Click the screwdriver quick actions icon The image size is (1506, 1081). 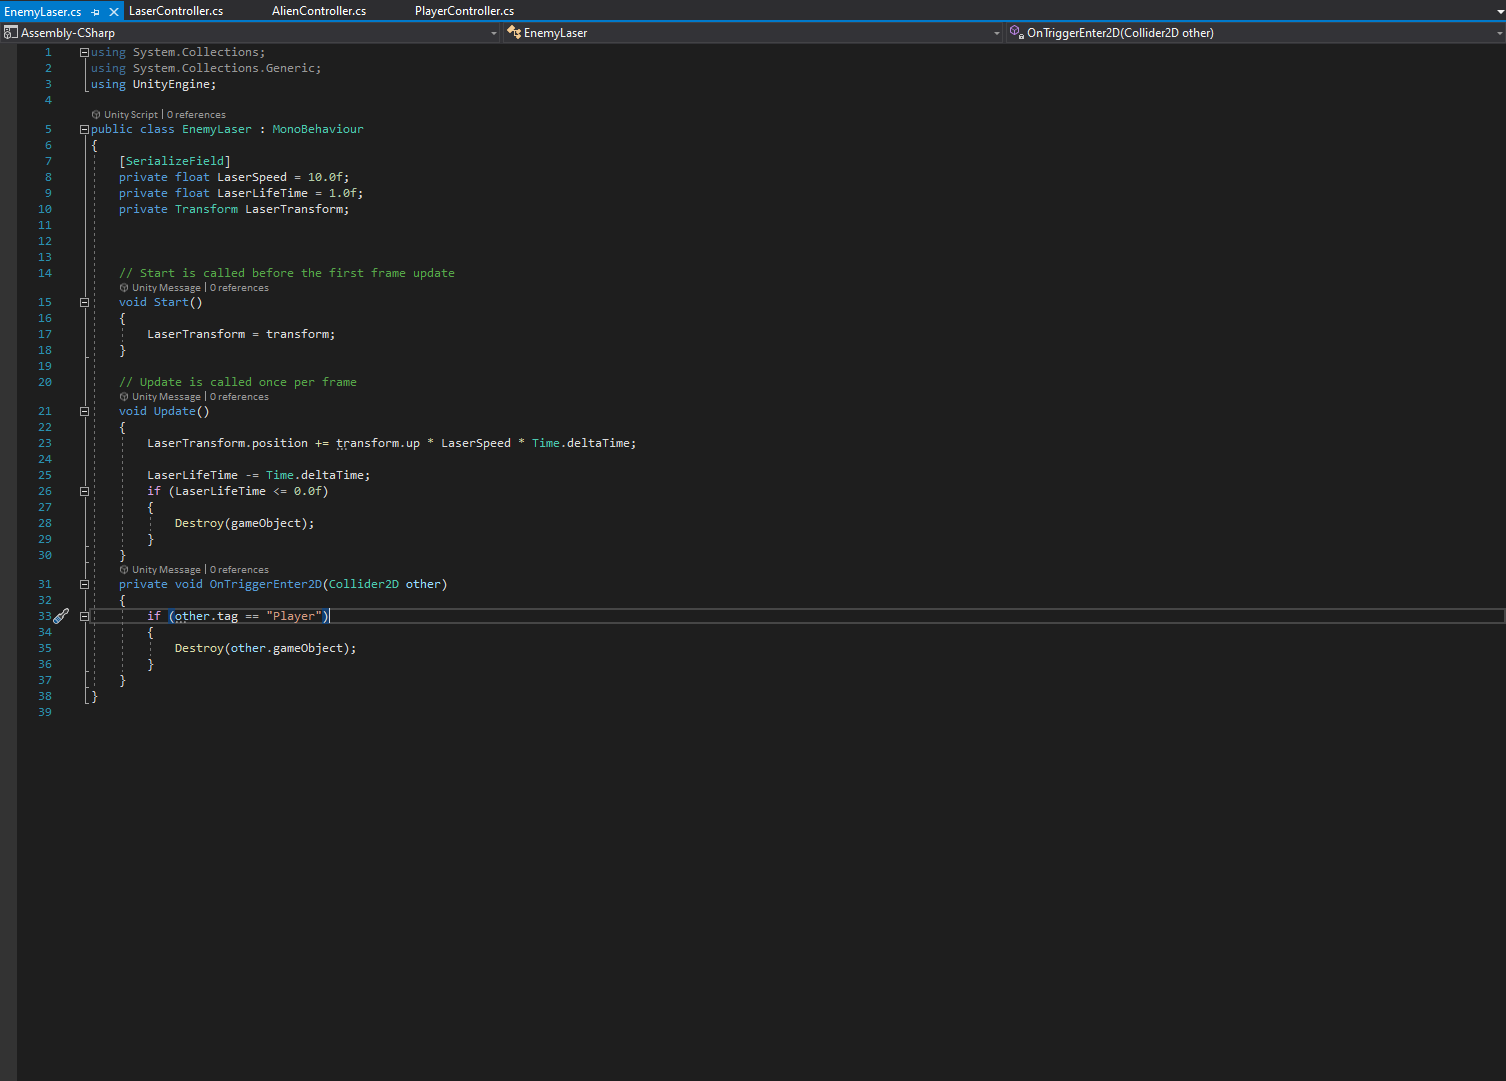(x=61, y=616)
